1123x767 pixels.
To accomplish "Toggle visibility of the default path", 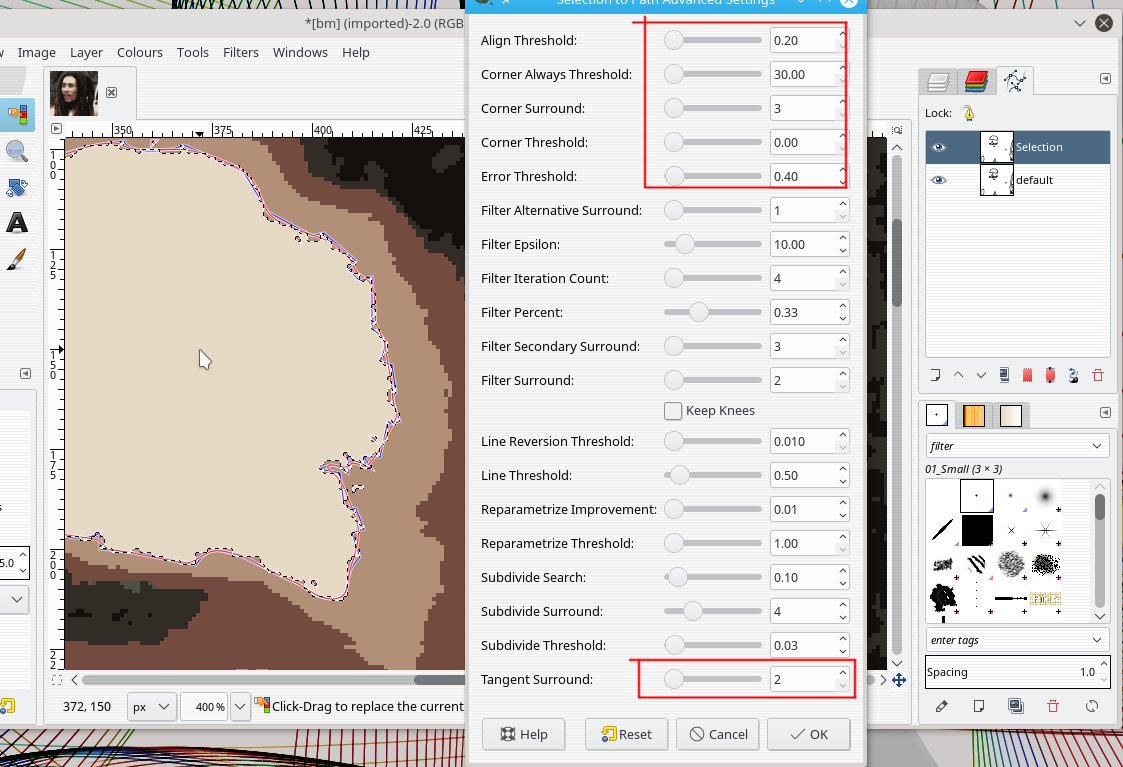I will [x=939, y=180].
